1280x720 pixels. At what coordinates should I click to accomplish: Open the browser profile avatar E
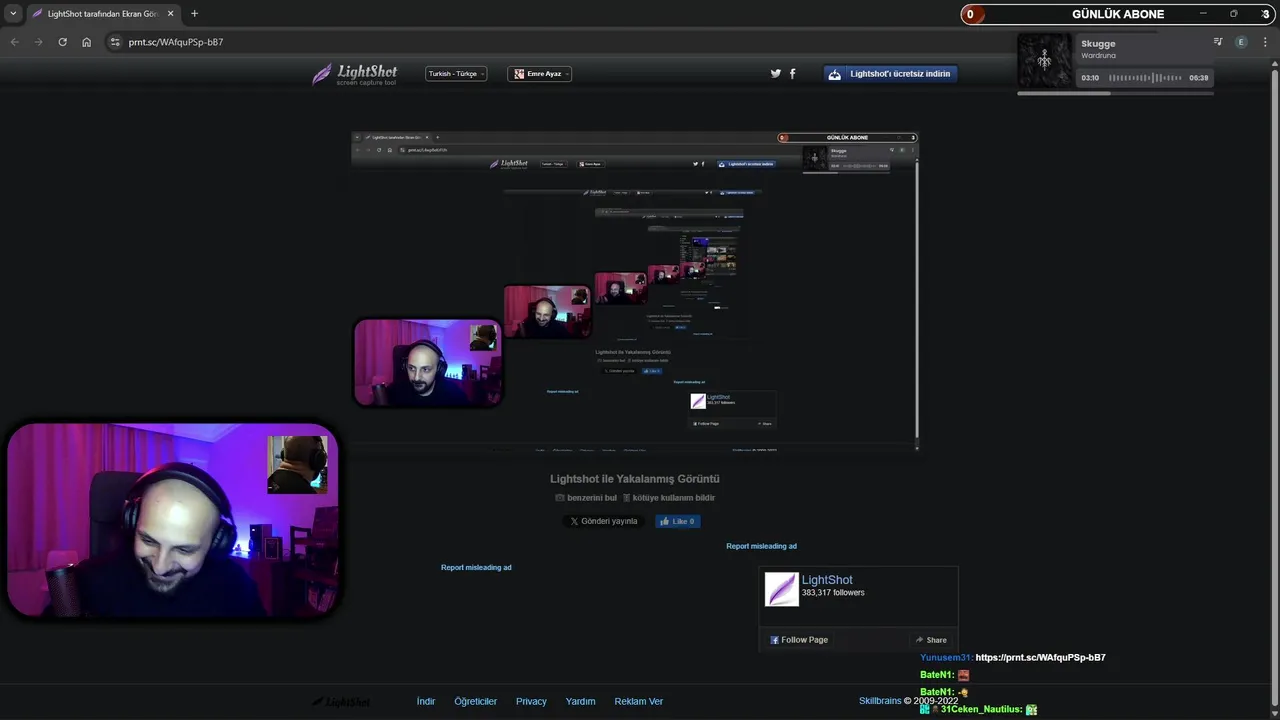pos(1241,42)
